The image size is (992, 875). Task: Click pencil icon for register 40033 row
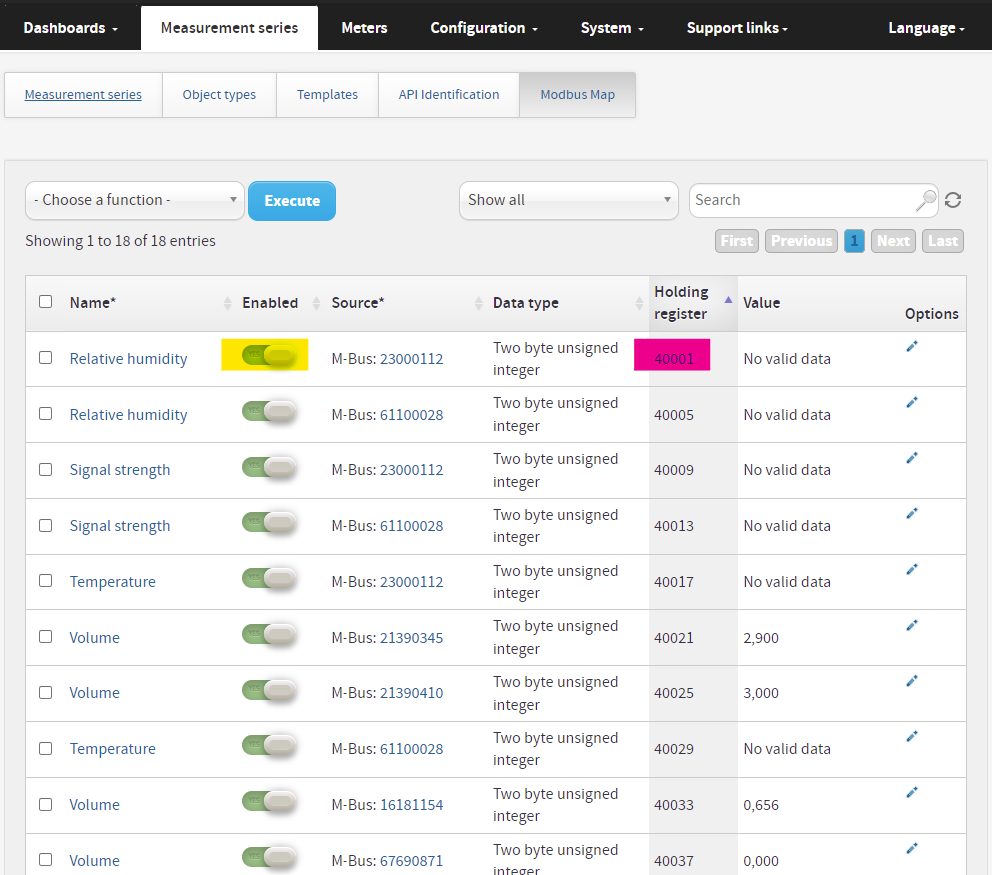(x=912, y=792)
